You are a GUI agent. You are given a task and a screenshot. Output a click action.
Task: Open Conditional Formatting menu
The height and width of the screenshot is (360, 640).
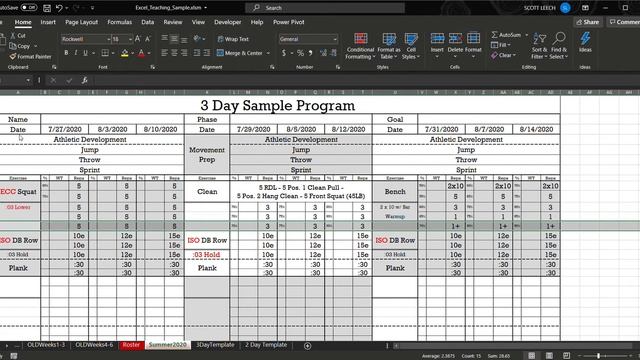(x=360, y=46)
